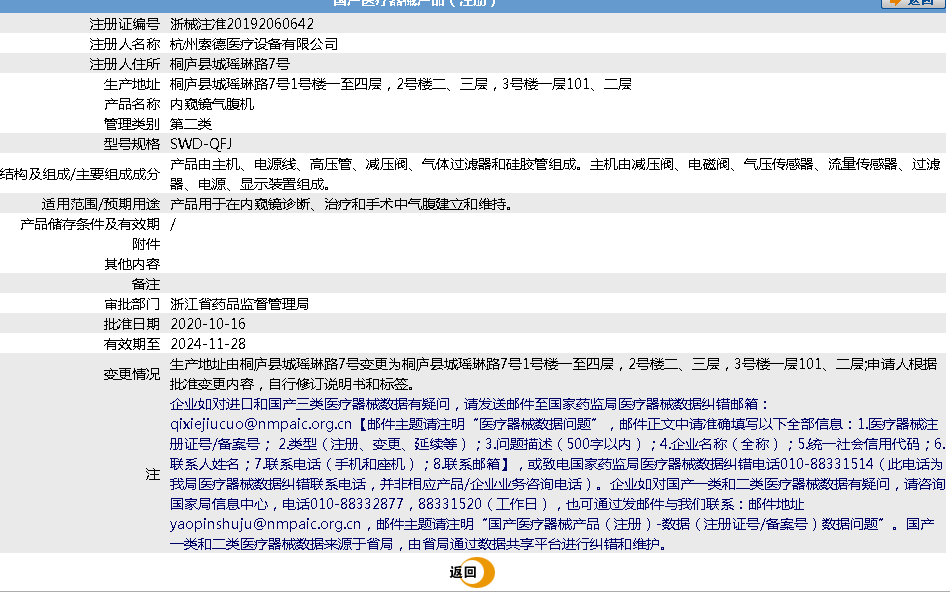This screenshot has width=950, height=592.
Task: Click the 备注 label
Action: pyautogui.click(x=146, y=284)
